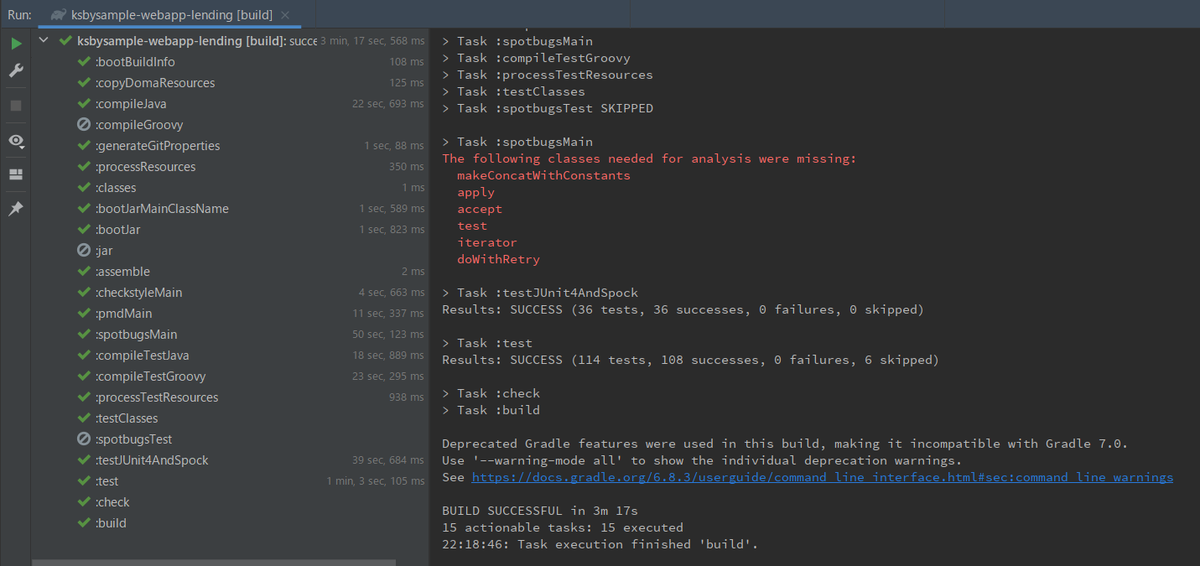Image resolution: width=1200 pixels, height=566 pixels.
Task: Select the :checkstyleMain task row
Action: point(231,293)
